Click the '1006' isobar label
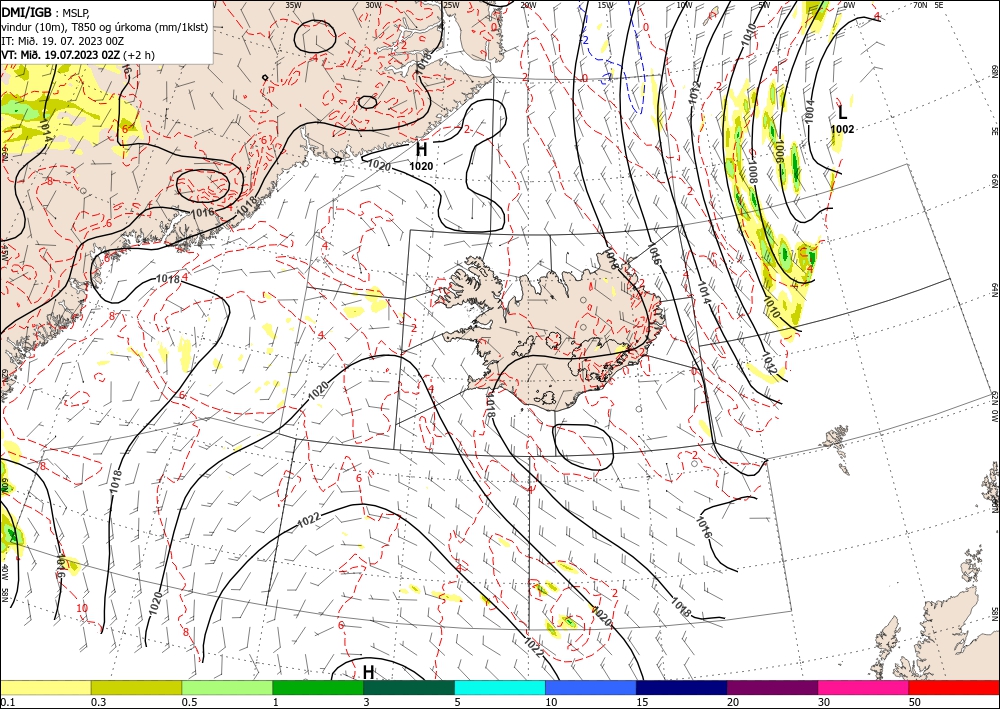The height and width of the screenshot is (709, 1000). tap(778, 152)
